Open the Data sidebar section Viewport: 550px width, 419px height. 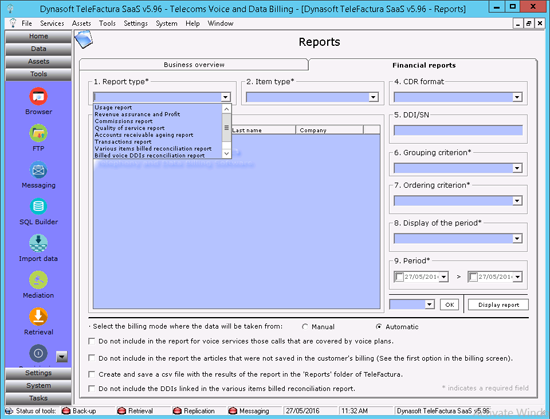point(38,49)
